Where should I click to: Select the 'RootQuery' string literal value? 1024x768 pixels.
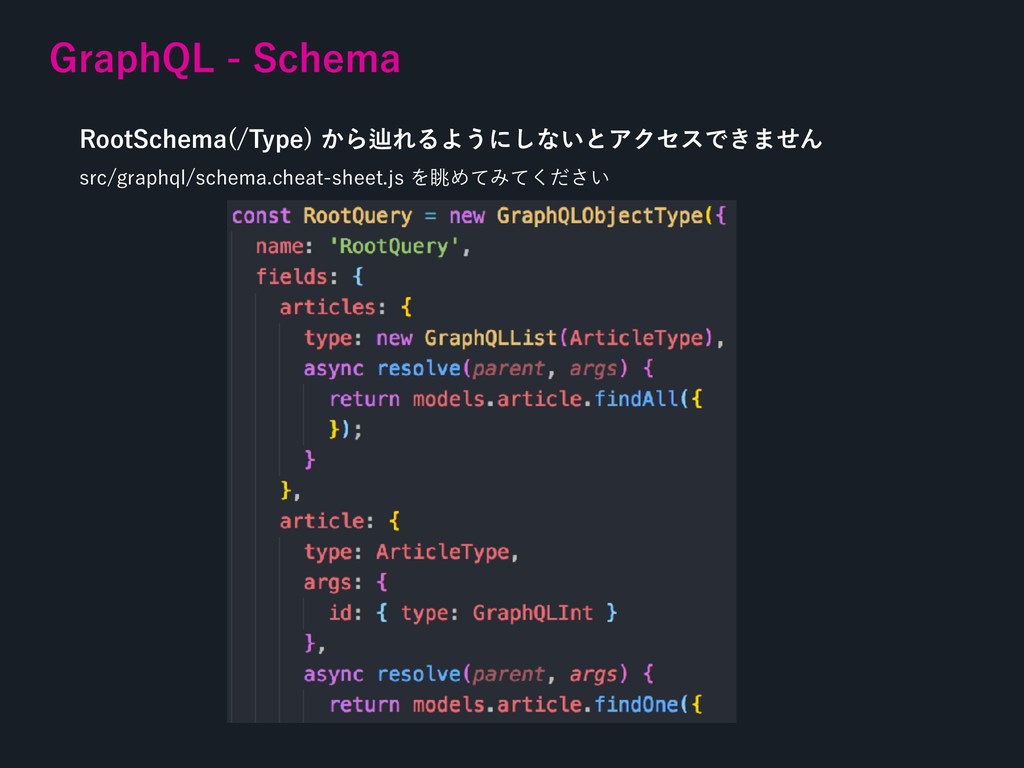394,246
